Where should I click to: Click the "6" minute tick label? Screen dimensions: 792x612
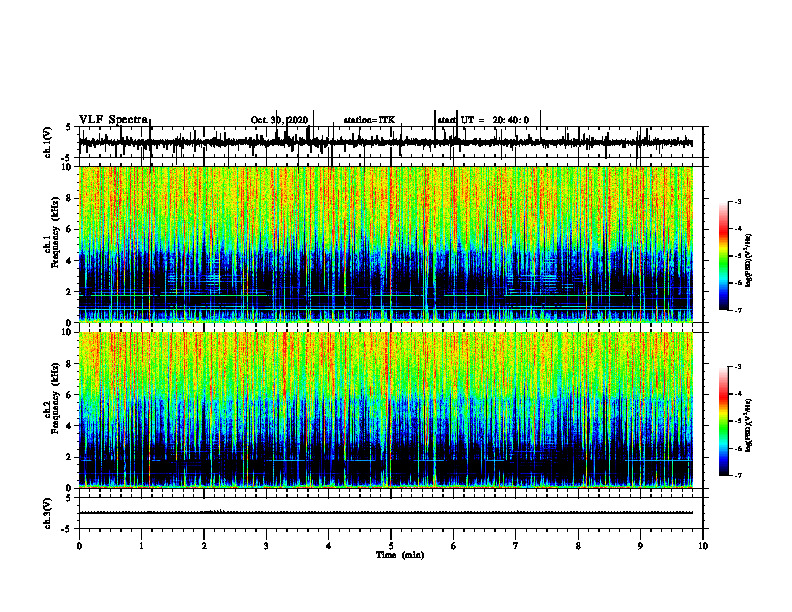[454, 546]
